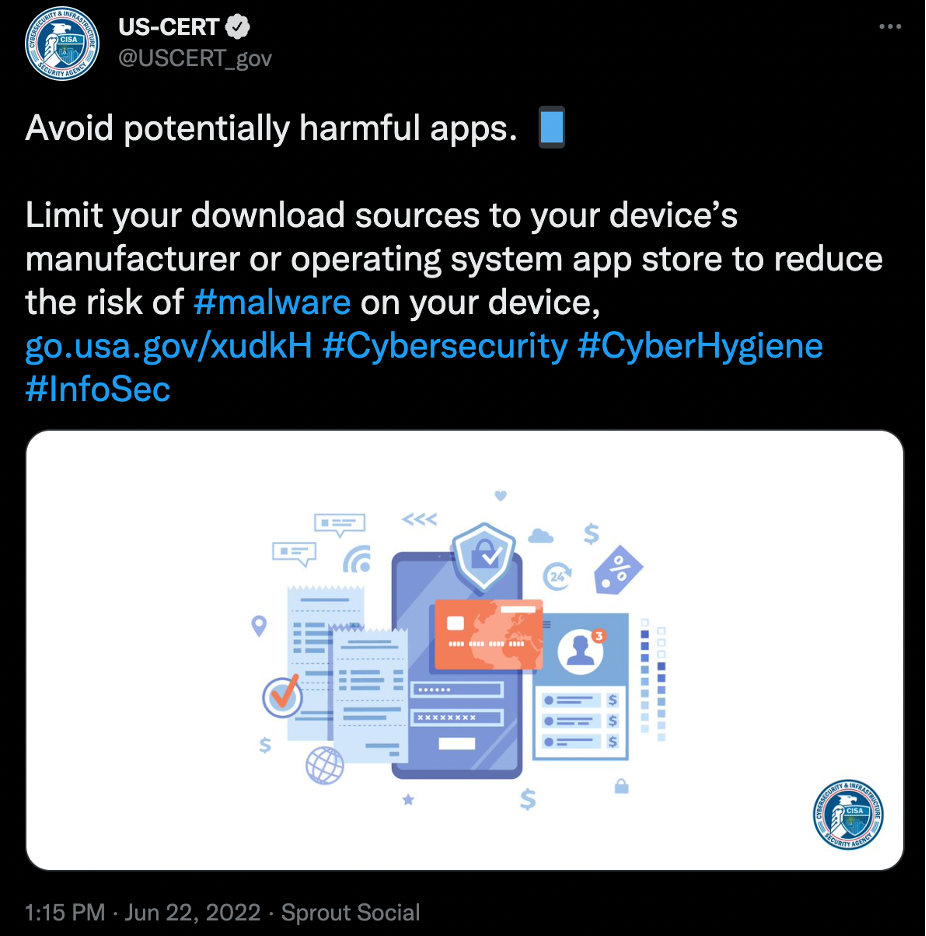Click the mobile phone emoji
Screen dimensions: 926x936
coord(552,127)
